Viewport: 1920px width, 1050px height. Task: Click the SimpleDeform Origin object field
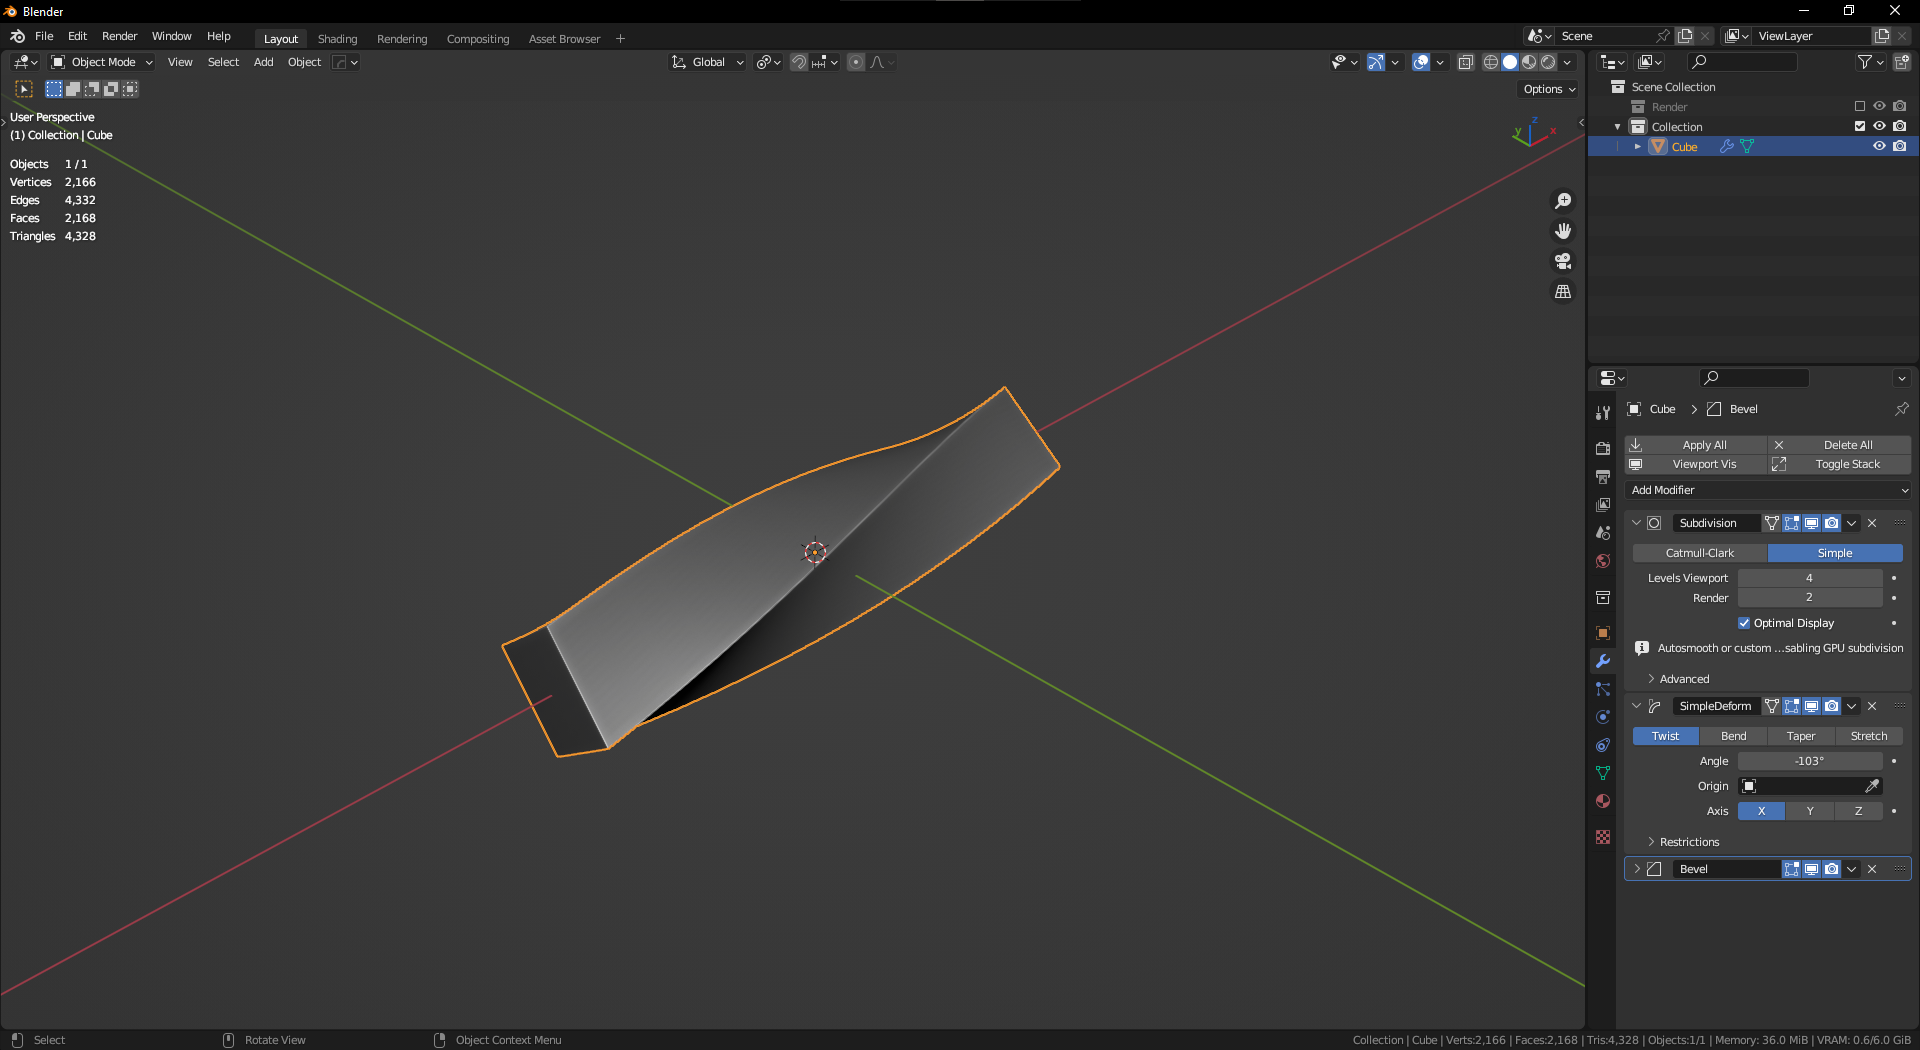(x=1800, y=786)
